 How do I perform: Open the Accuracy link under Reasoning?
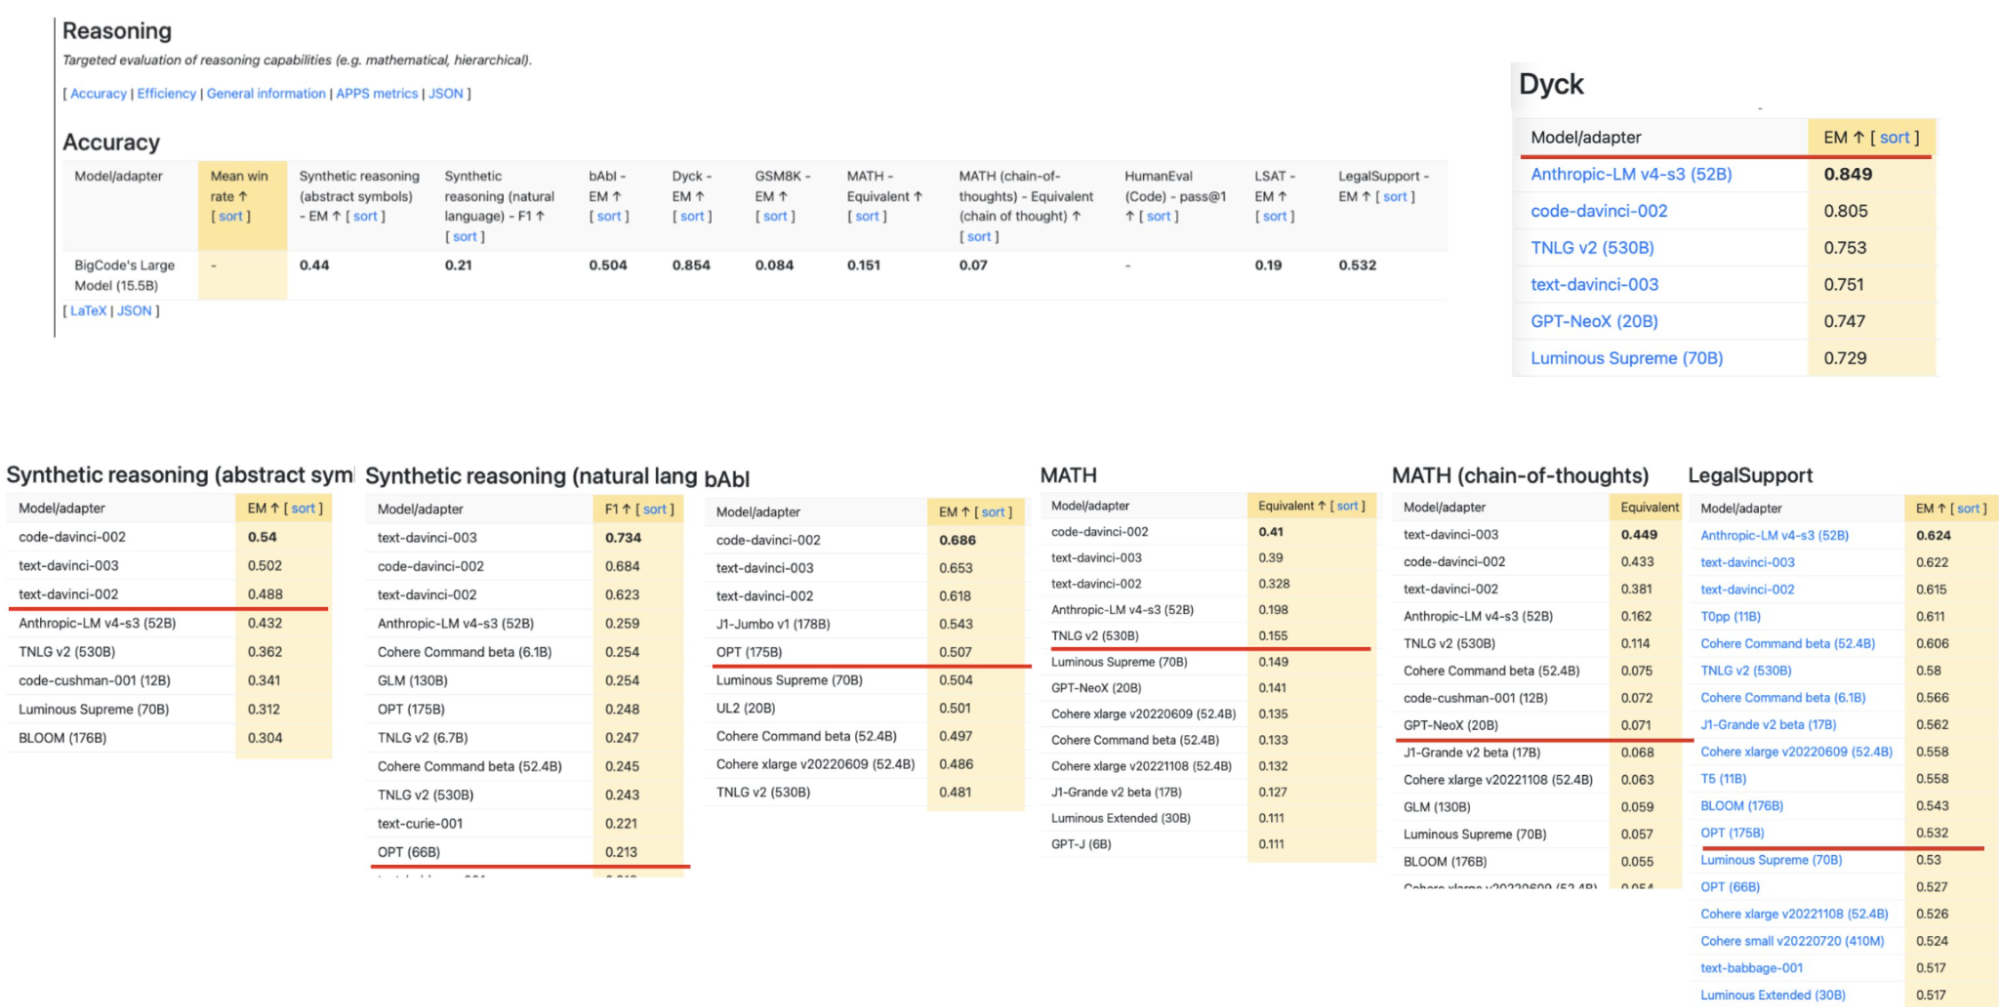coord(98,93)
